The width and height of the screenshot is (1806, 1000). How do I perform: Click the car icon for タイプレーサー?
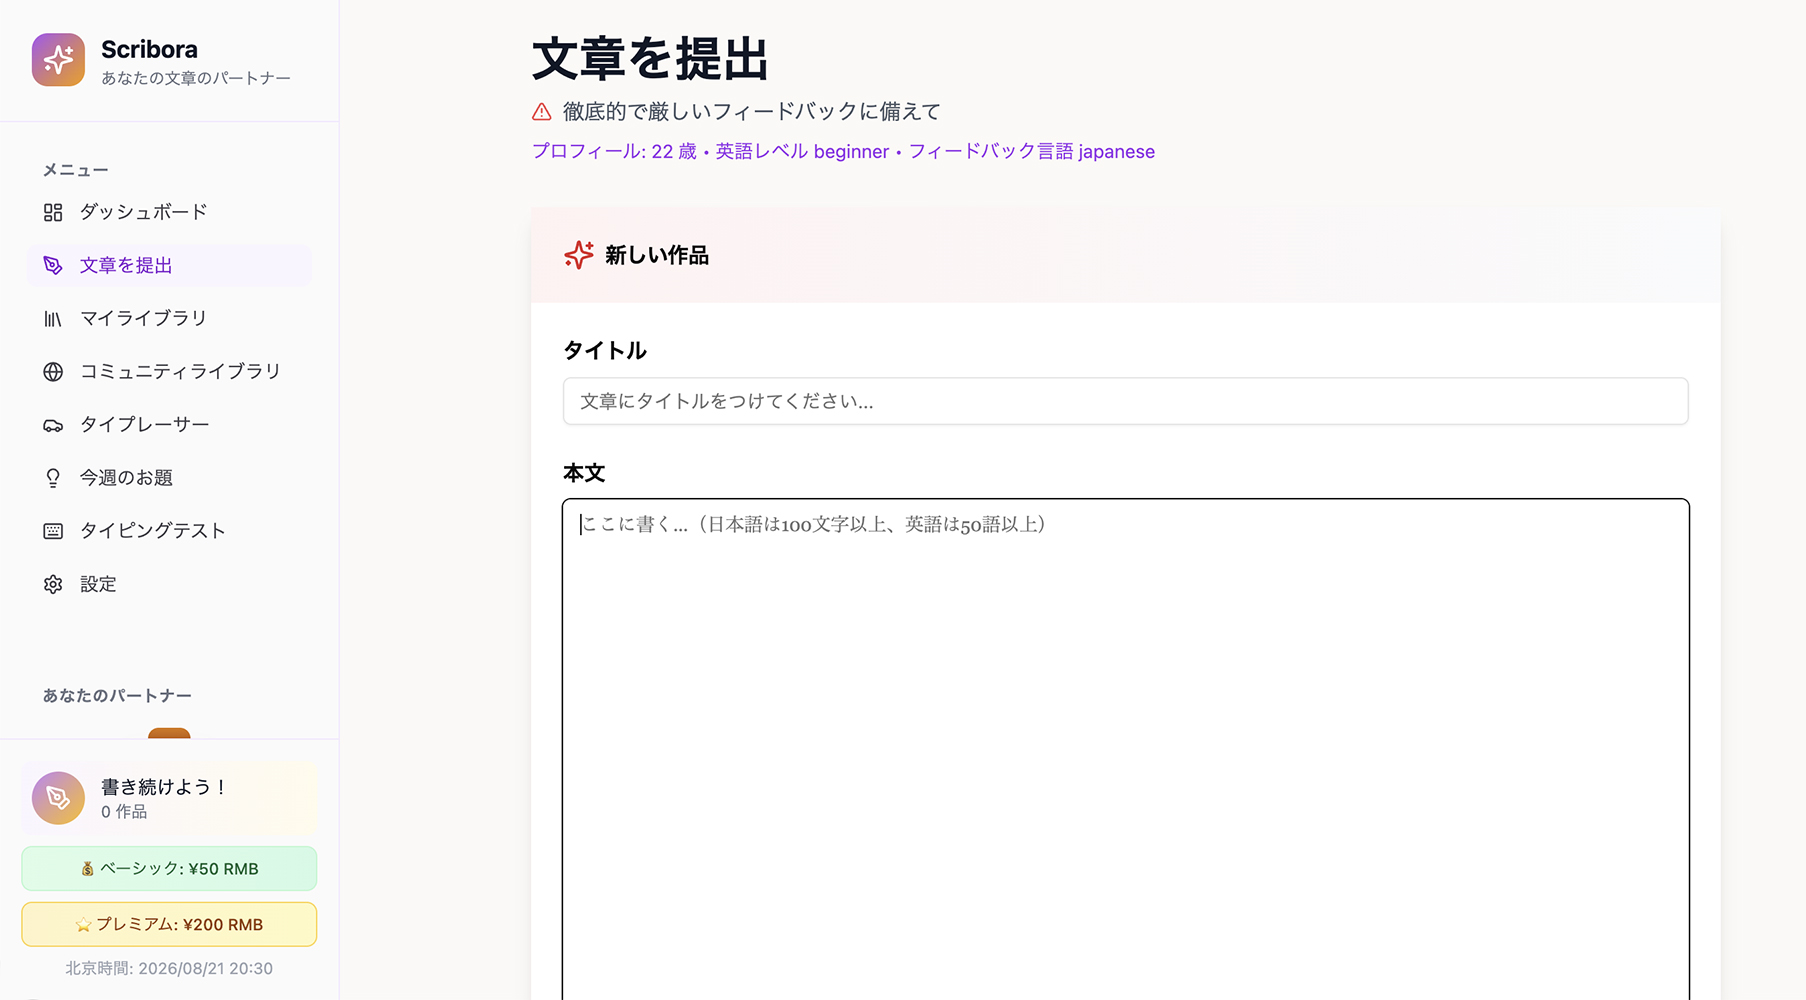53,425
